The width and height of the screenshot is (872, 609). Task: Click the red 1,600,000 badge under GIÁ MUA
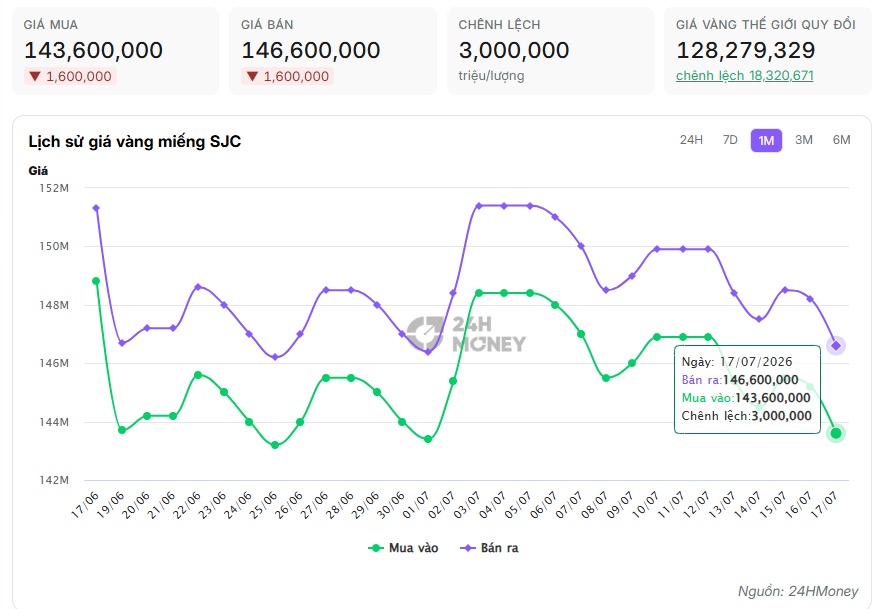[x=70, y=76]
